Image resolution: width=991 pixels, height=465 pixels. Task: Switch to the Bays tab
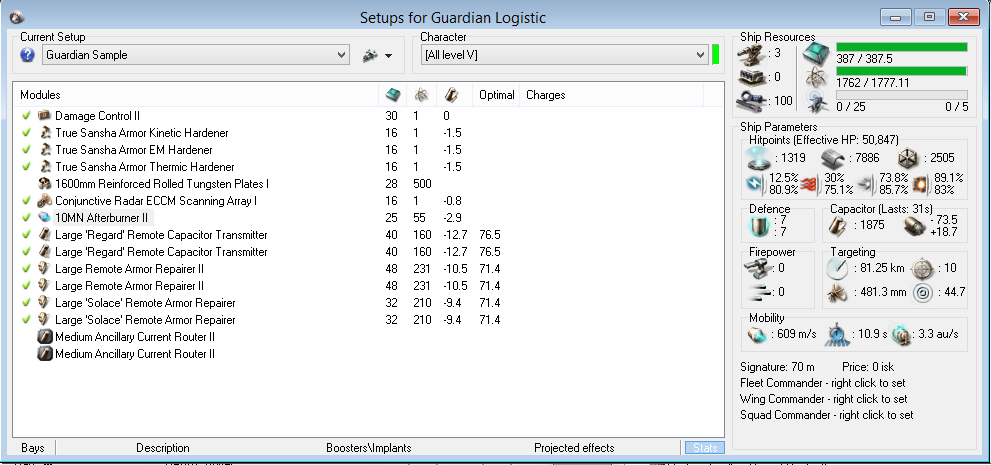coord(33,448)
